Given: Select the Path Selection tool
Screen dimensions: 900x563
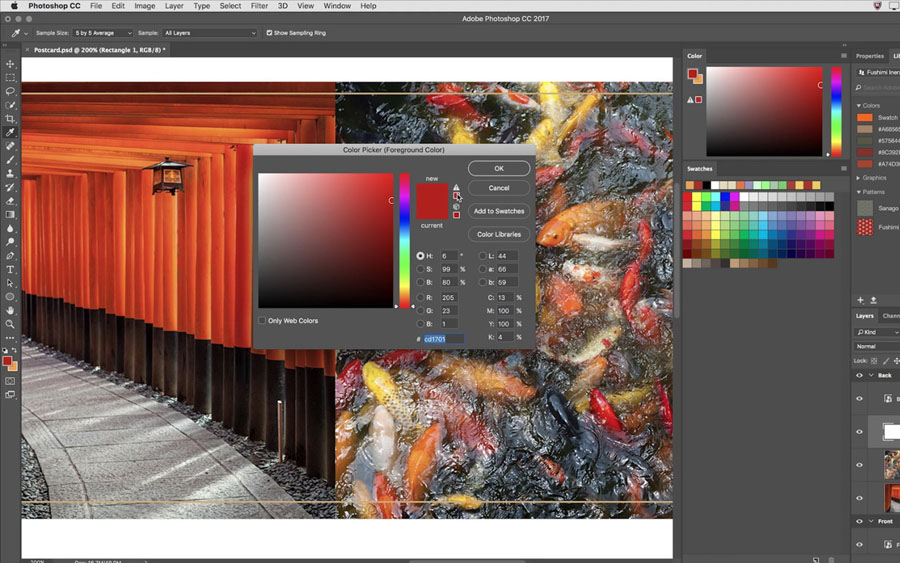Looking at the screenshot, I should click(x=10, y=283).
